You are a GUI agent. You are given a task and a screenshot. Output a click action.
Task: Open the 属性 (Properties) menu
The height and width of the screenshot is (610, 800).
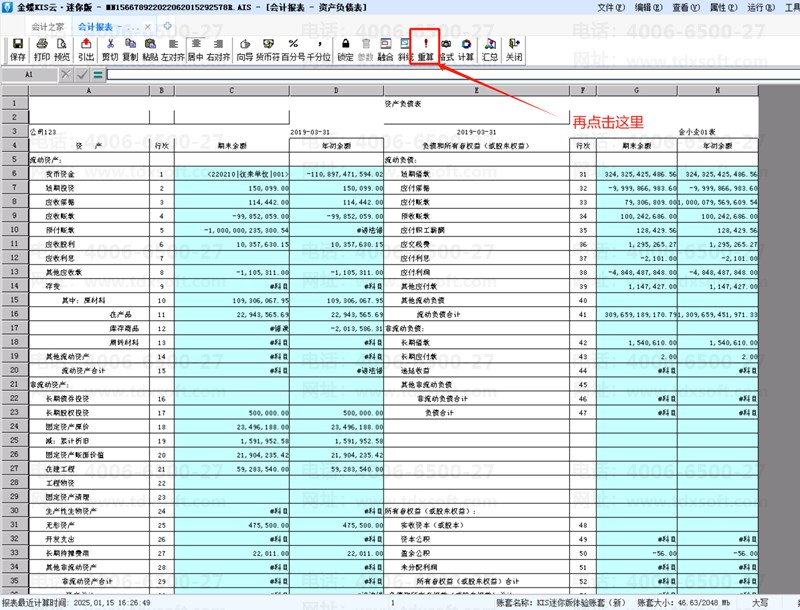coord(723,7)
